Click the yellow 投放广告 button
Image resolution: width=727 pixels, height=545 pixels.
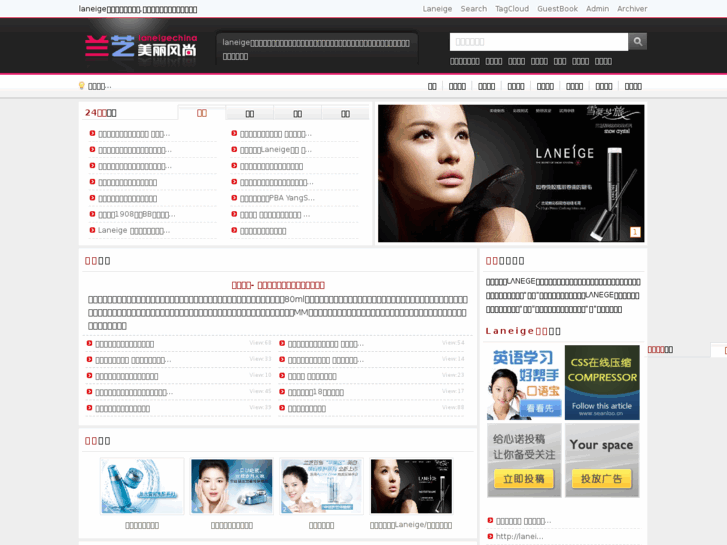click(601, 479)
